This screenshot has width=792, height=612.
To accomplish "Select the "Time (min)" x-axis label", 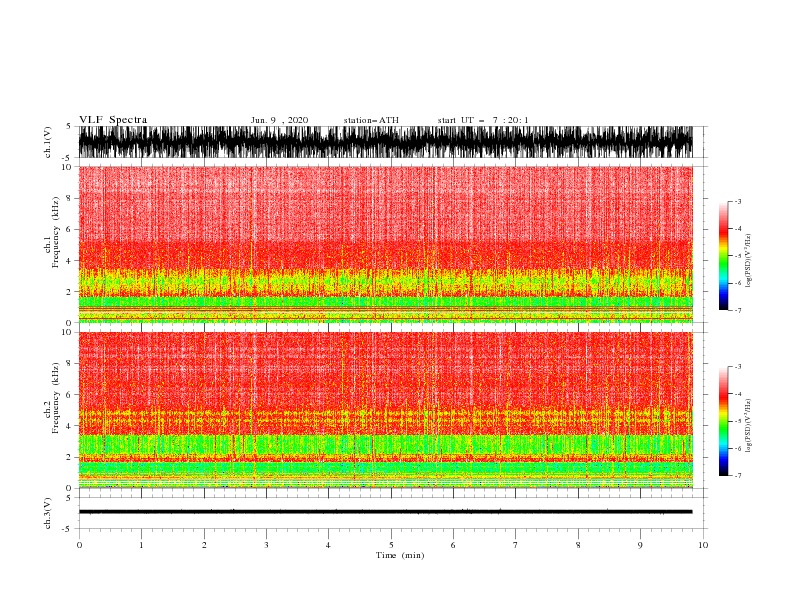I will point(400,555).
